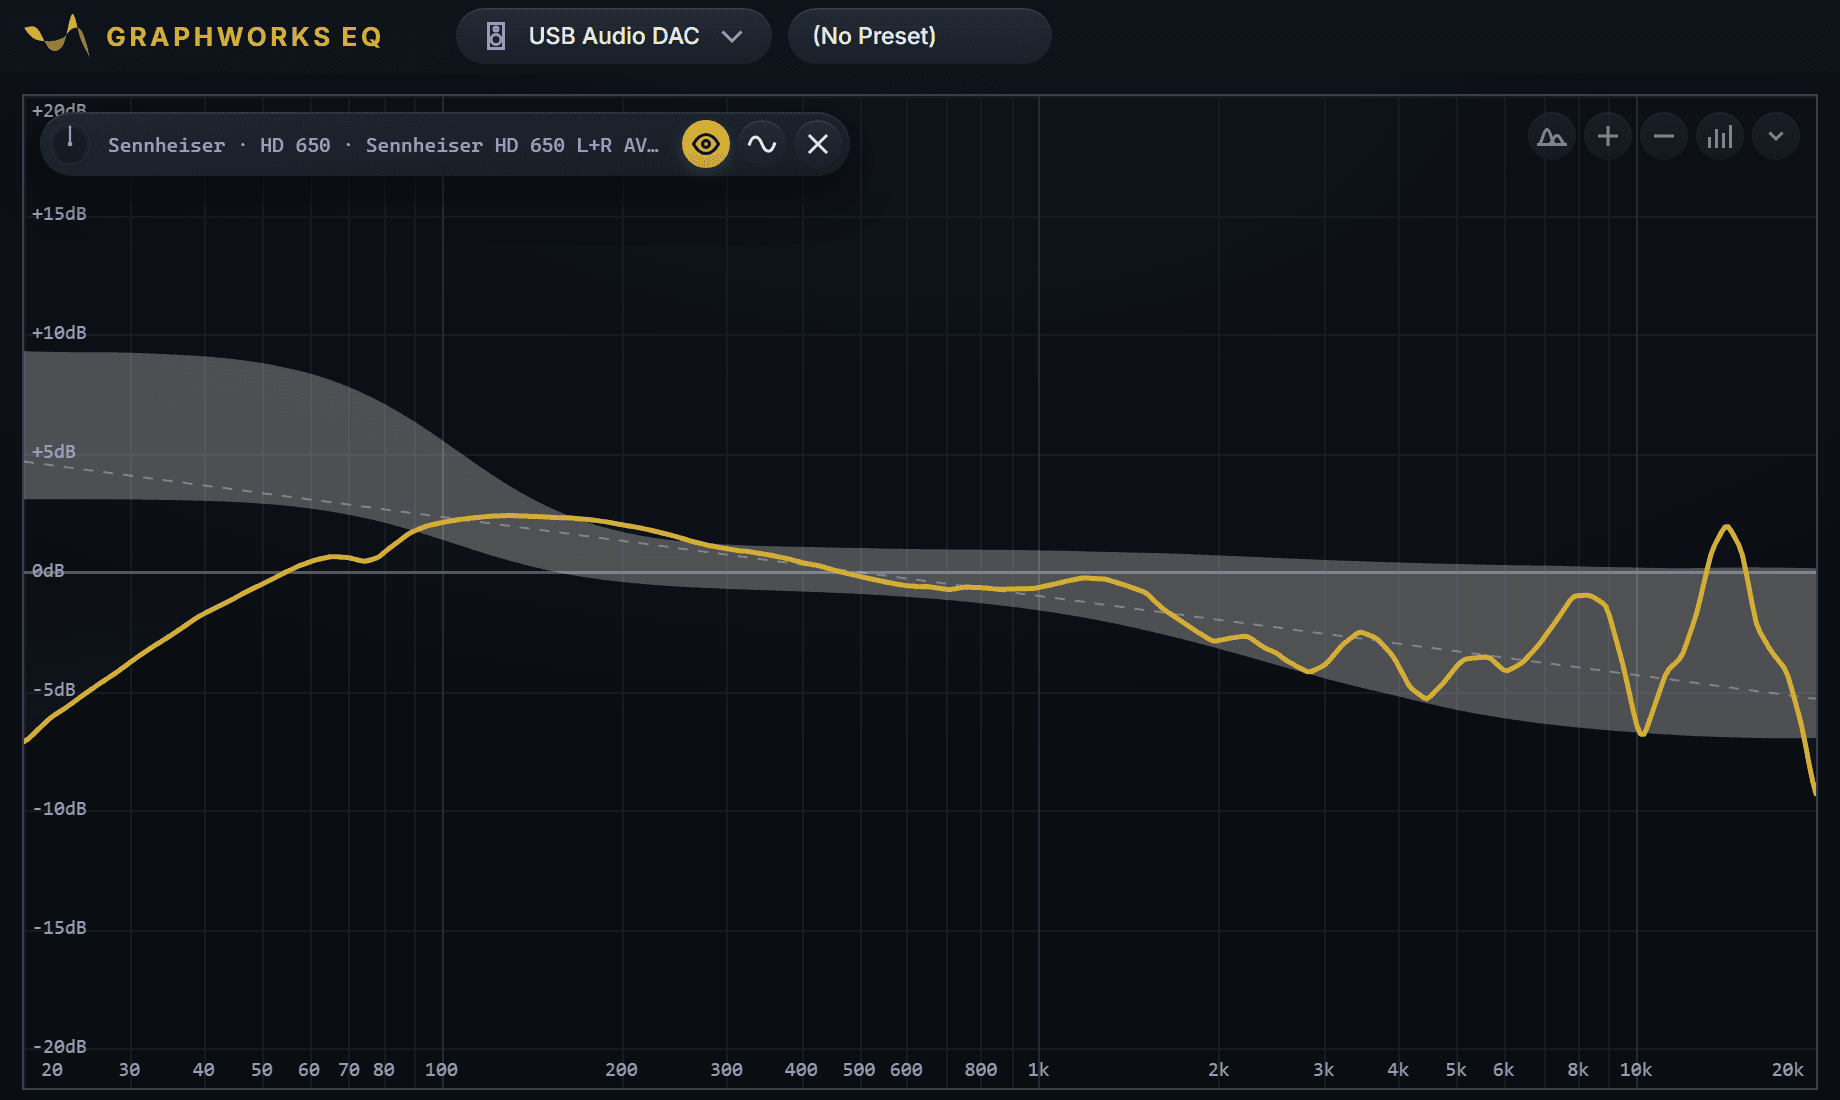Click the 20k frequency axis label
The image size is (1840, 1100).
pos(1788,1070)
